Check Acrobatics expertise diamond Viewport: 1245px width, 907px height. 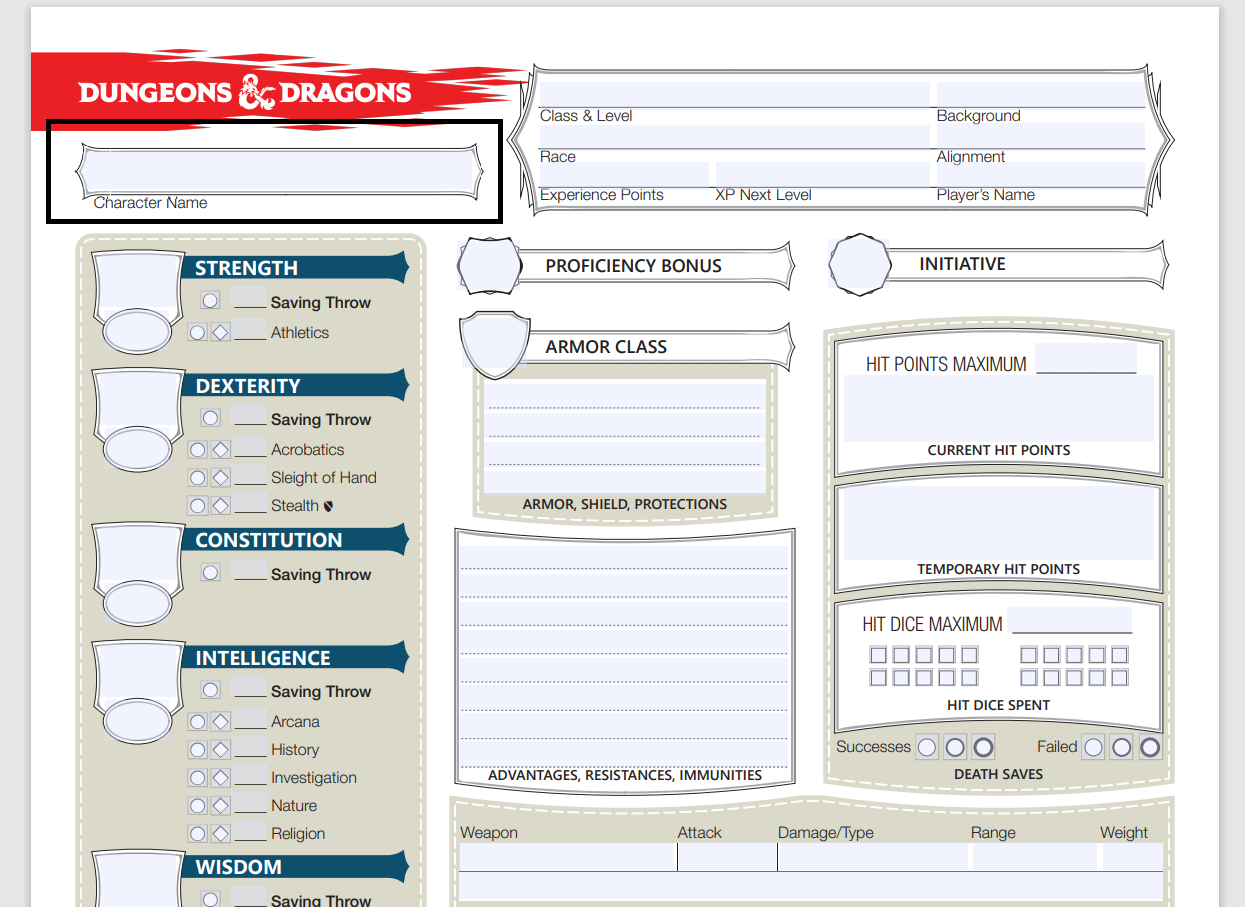[221, 450]
